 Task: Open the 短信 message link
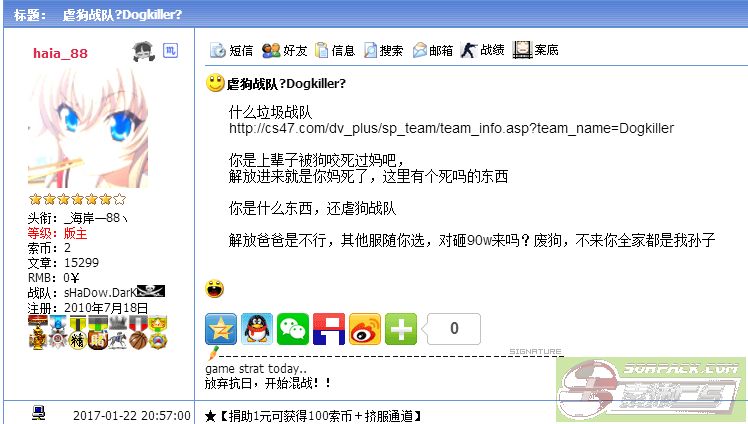tap(231, 50)
